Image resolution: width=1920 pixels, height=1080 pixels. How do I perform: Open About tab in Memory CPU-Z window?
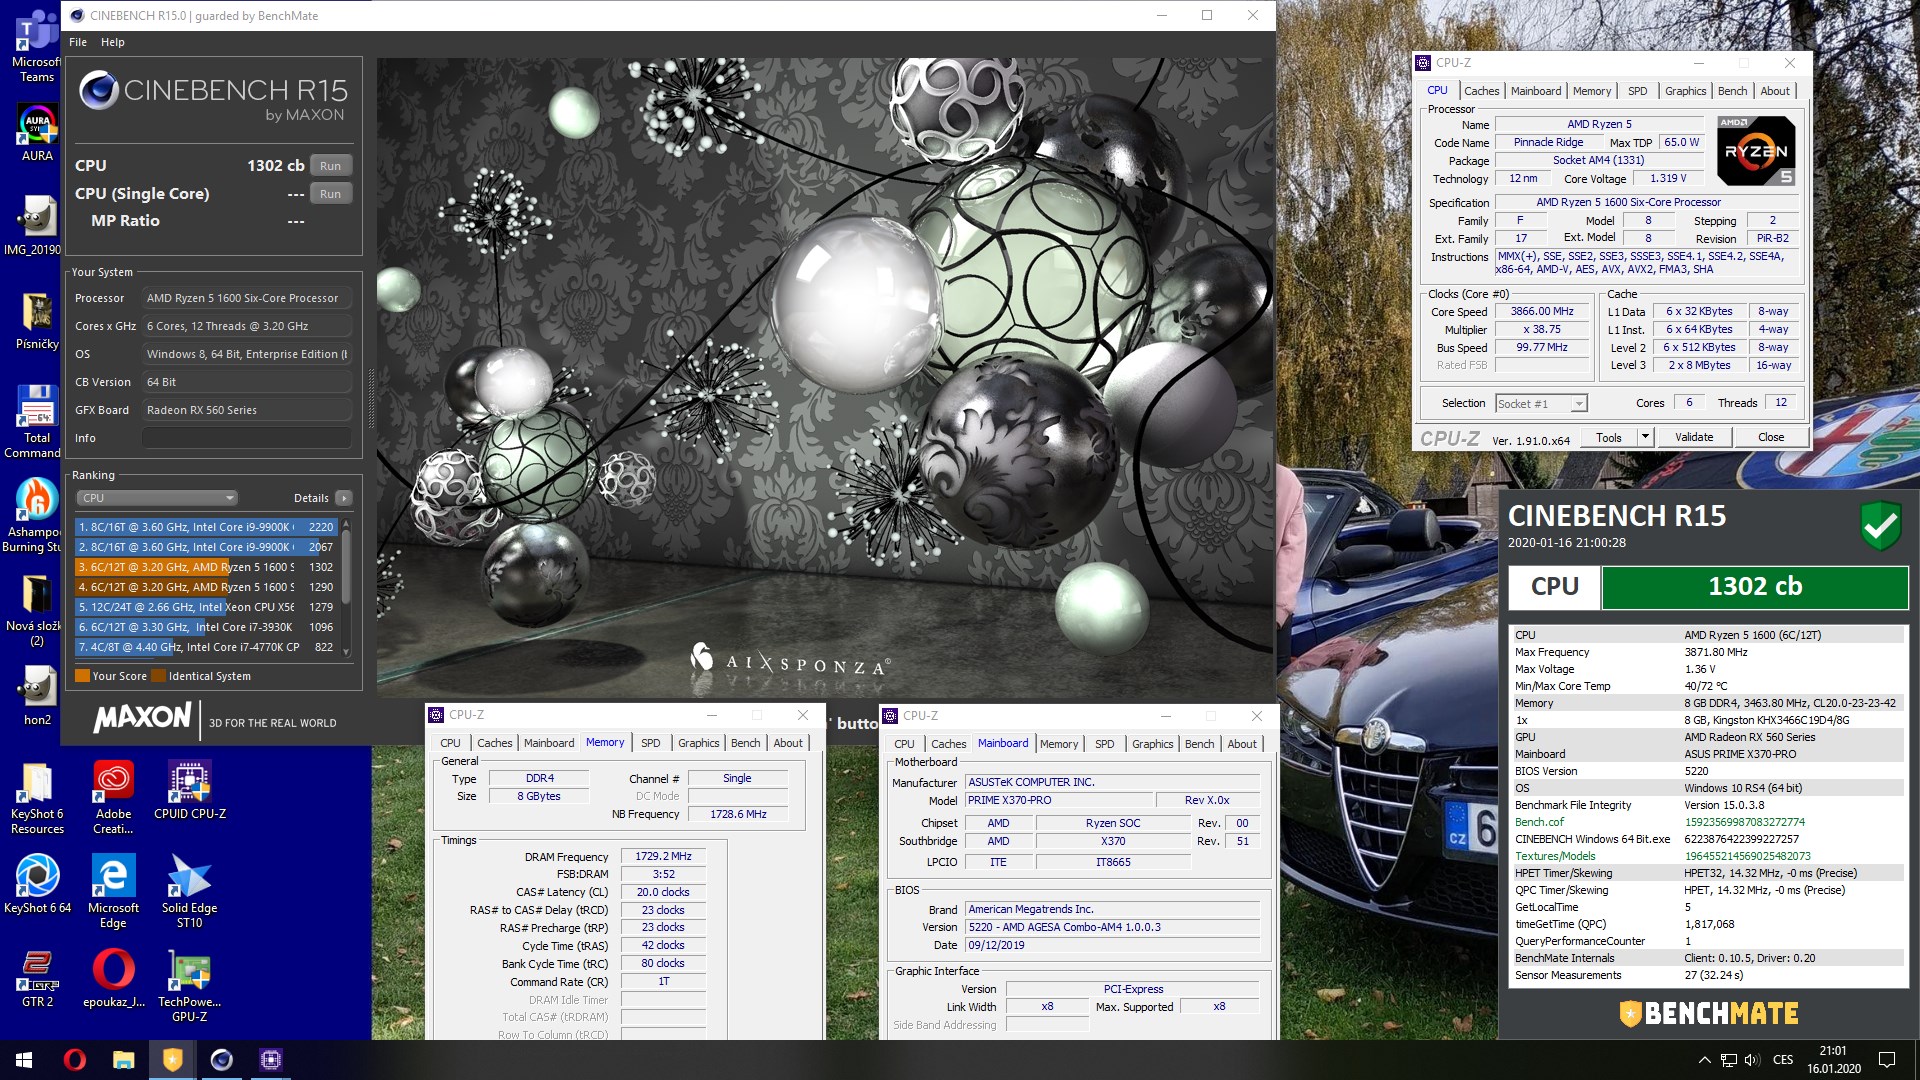pyautogui.click(x=788, y=743)
